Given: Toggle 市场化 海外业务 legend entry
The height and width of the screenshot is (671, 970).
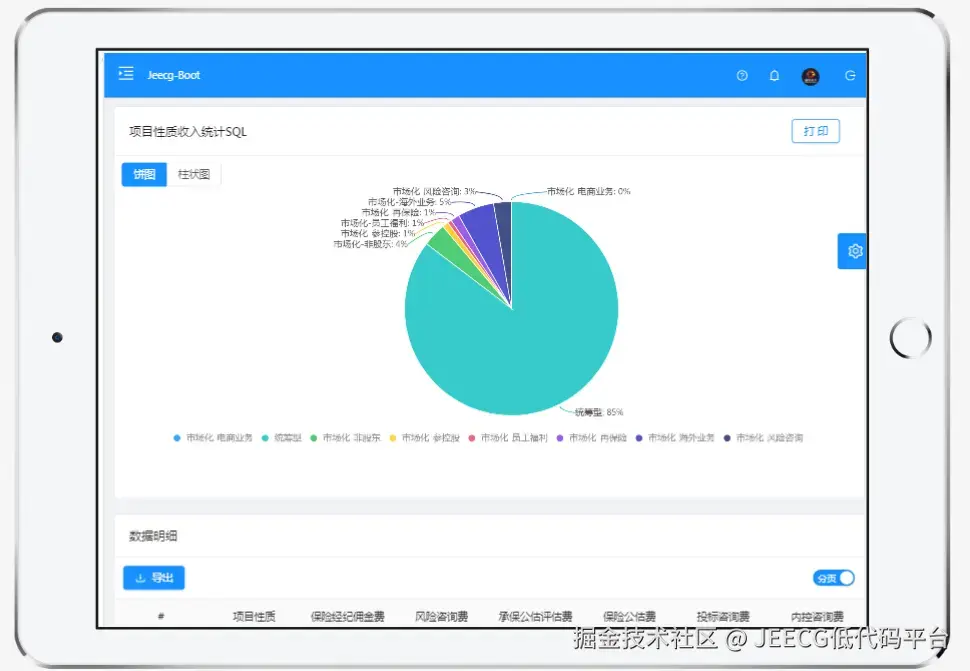Looking at the screenshot, I should pyautogui.click(x=675, y=438).
